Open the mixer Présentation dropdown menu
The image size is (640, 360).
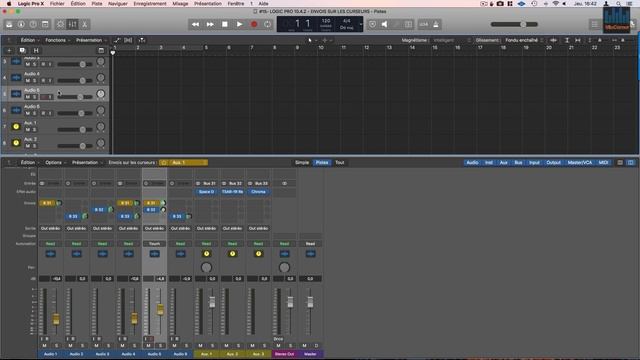coord(87,162)
